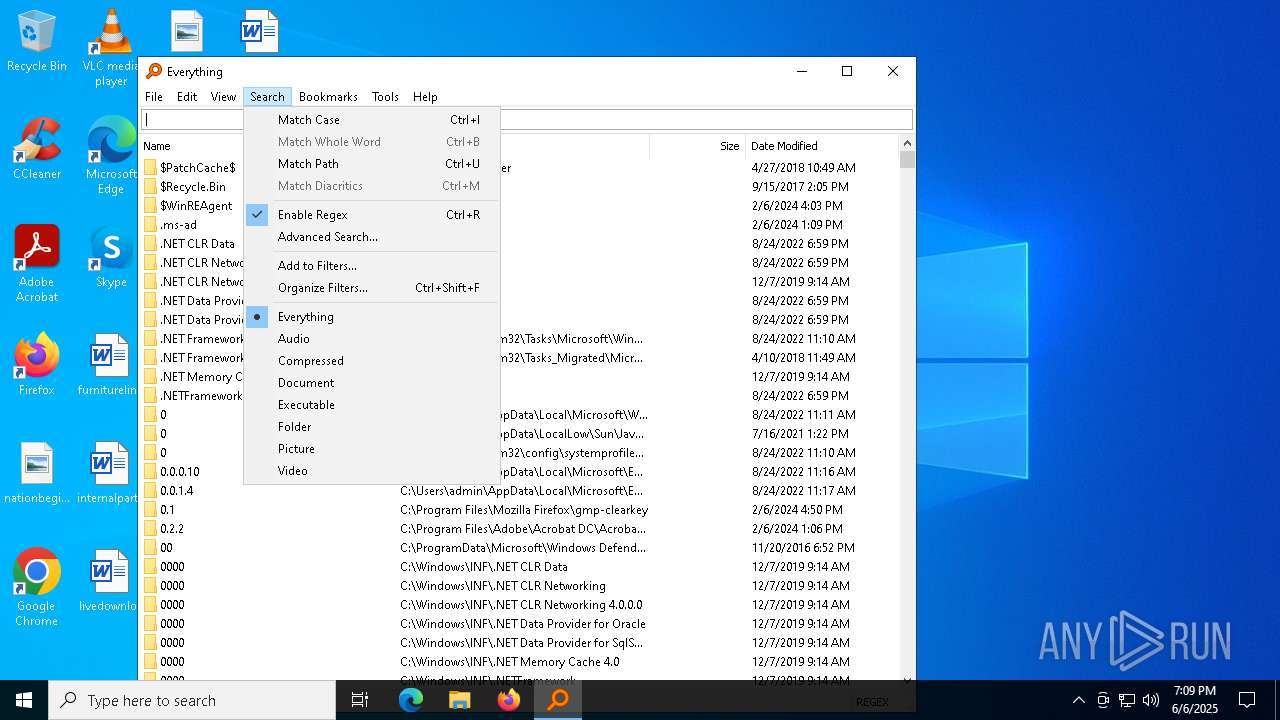1280x720 pixels.
Task: Open Word document icon at desktop top
Action: click(260, 31)
